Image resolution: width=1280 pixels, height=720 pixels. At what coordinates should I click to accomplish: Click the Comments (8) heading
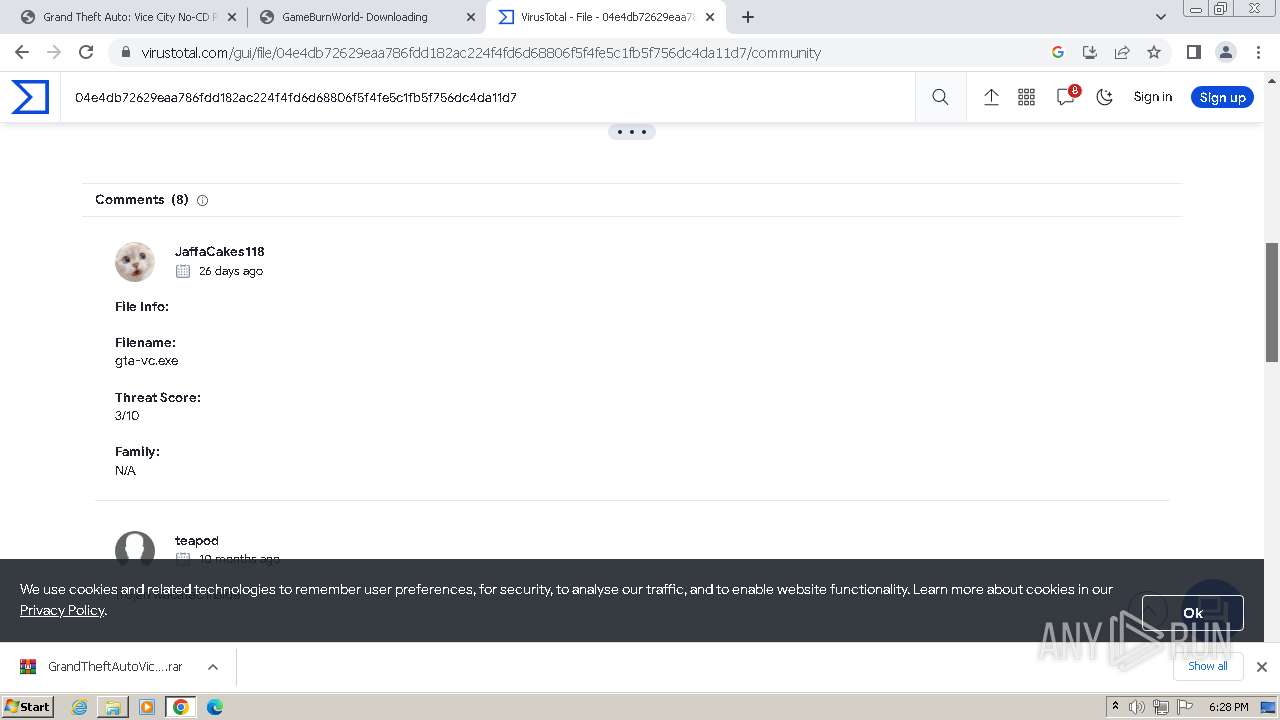click(142, 200)
